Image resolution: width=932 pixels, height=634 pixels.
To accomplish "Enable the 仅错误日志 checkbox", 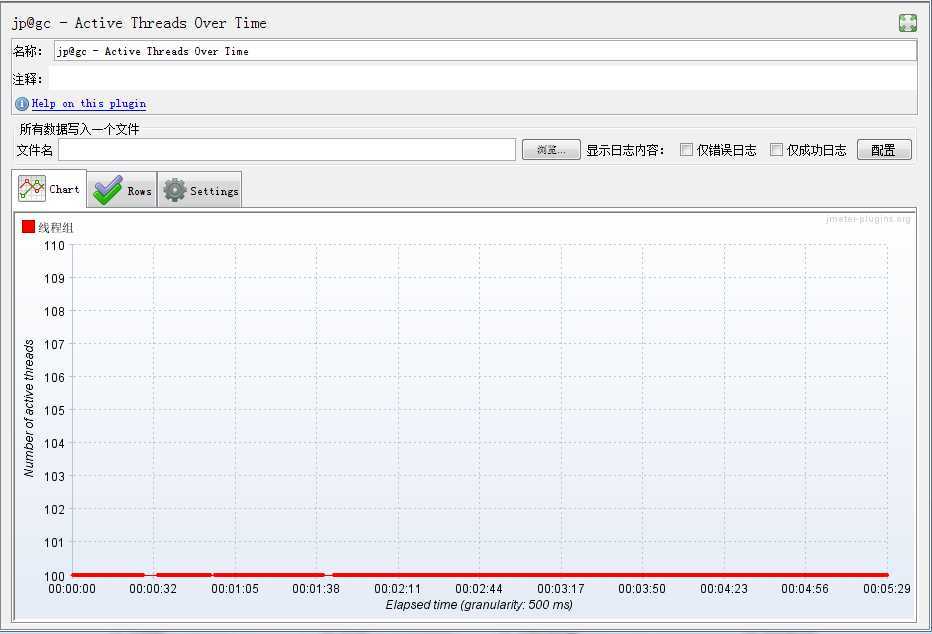I will [686, 150].
